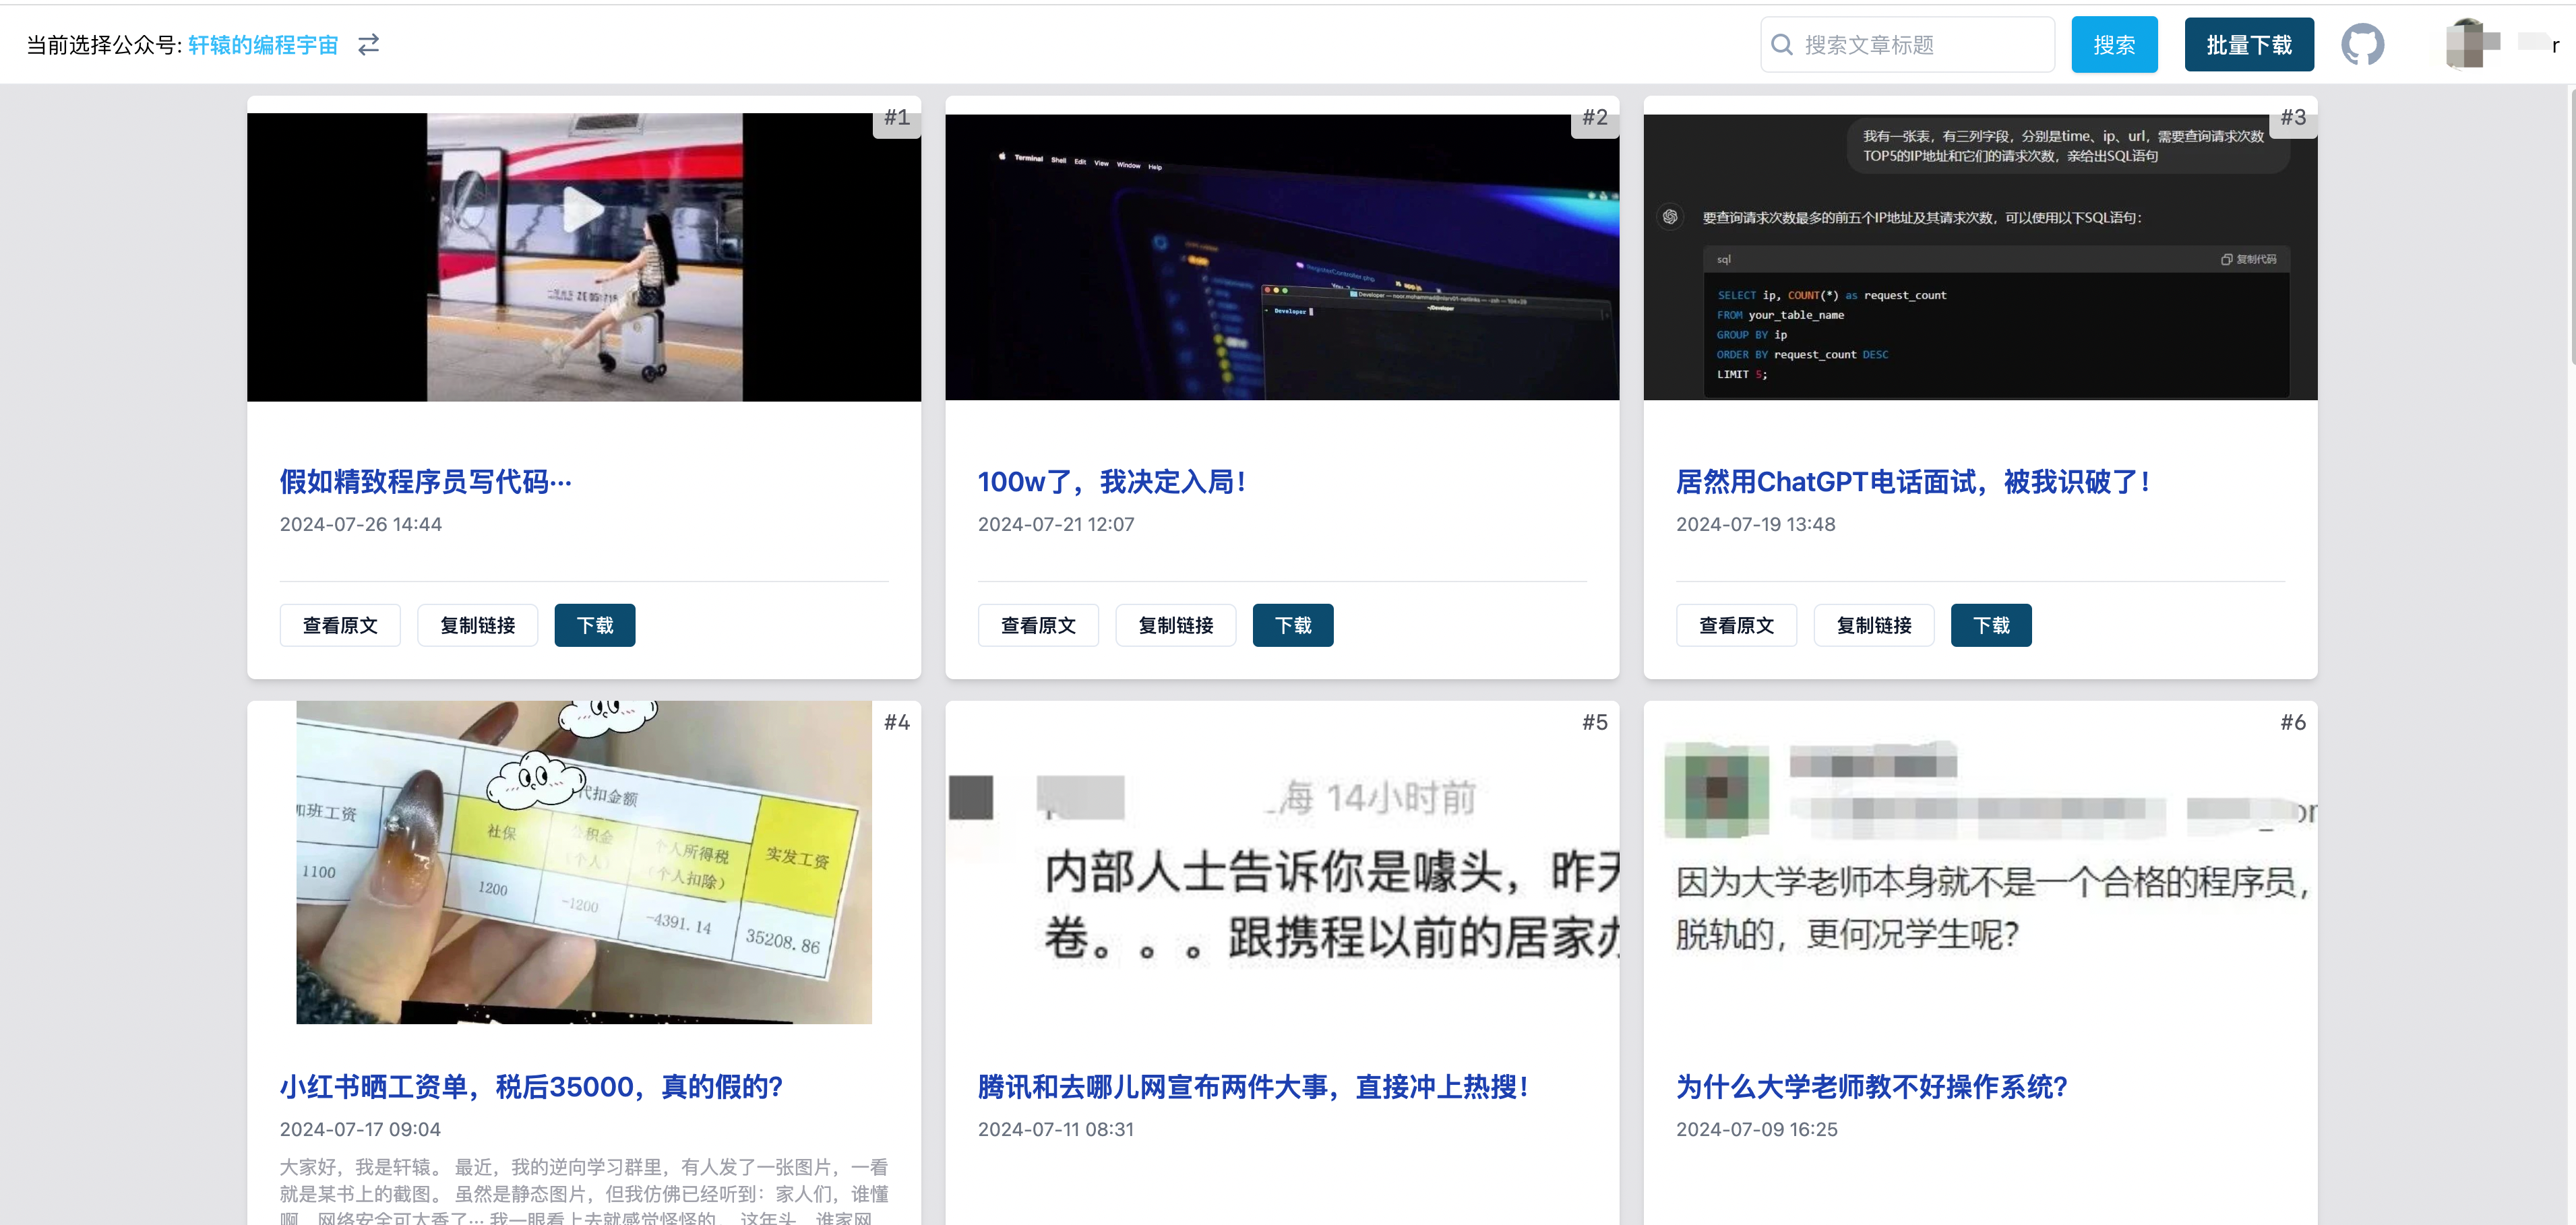This screenshot has width=2576, height=1225.
Task: Click the payslip thumbnail of article #4
Action: [x=583, y=862]
